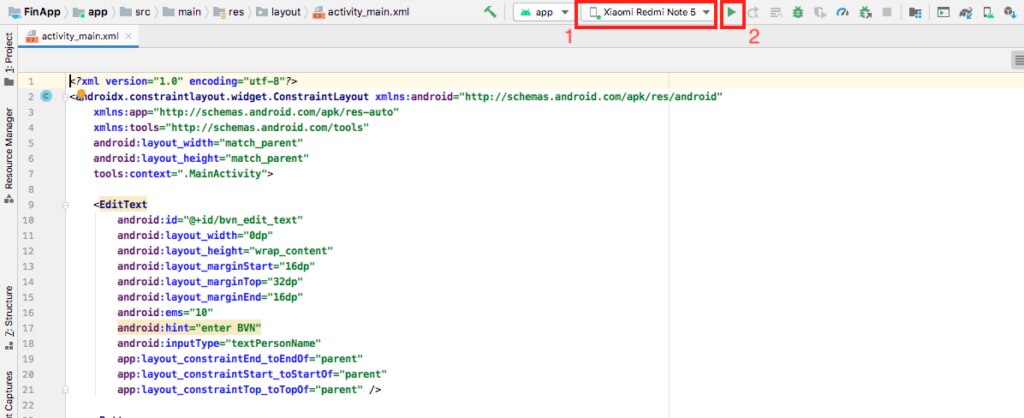Click android:layout_marginEnd="16dp" line
1024x418 pixels.
(x=210, y=297)
